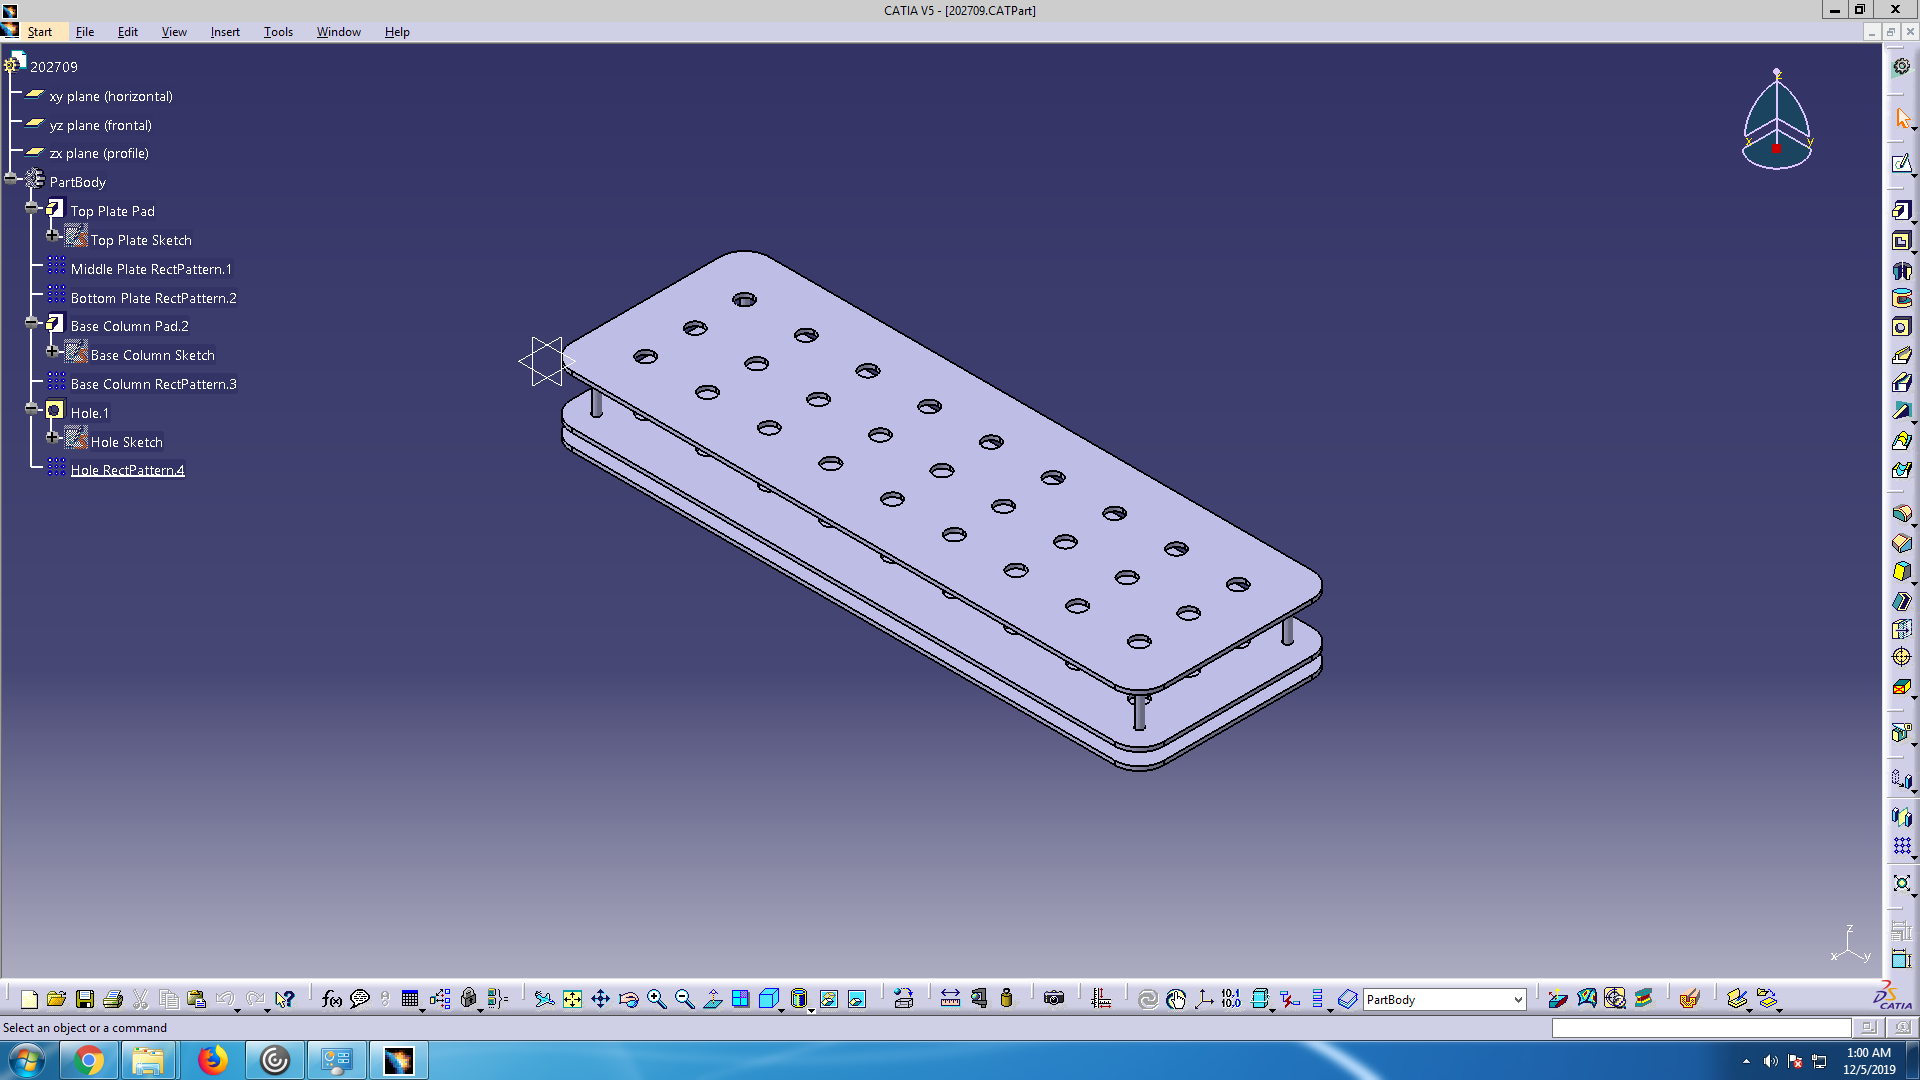This screenshot has width=1920, height=1080.
Task: Click the Save file icon
Action: [x=85, y=999]
